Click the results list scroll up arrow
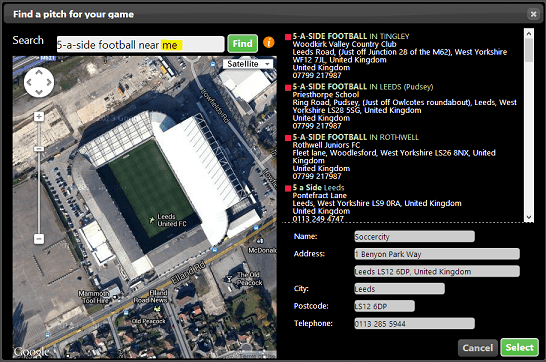 point(529,33)
